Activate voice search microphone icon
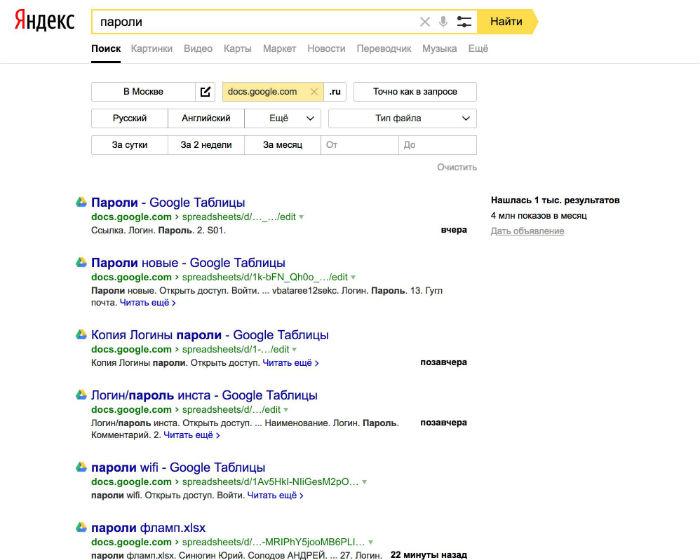Screen dimensions: 700x560 (x=443, y=21)
